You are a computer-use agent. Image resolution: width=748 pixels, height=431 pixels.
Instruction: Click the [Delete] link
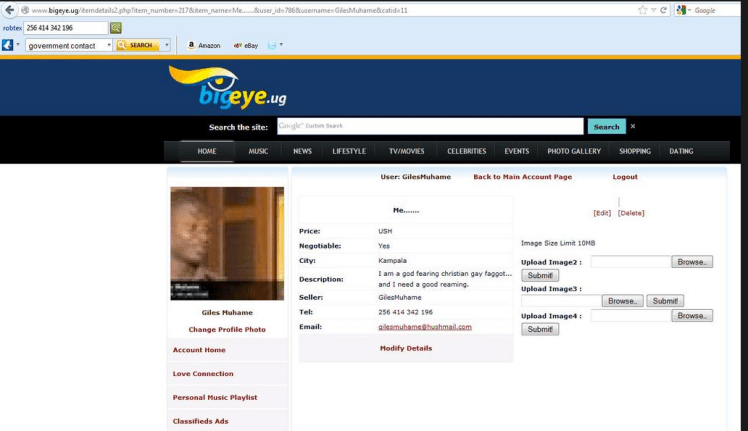tap(631, 213)
